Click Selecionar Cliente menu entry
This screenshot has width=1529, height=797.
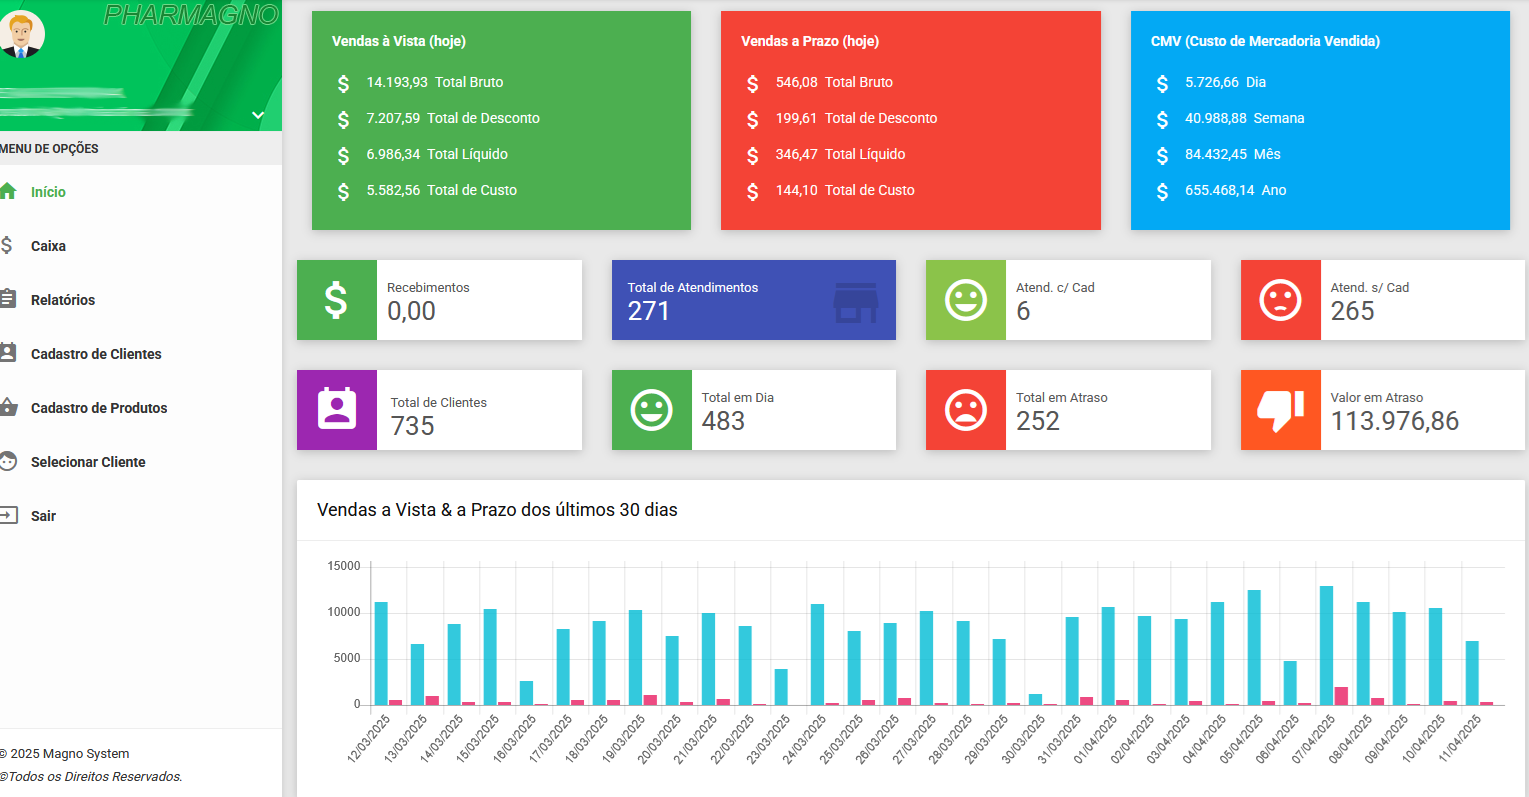[88, 462]
